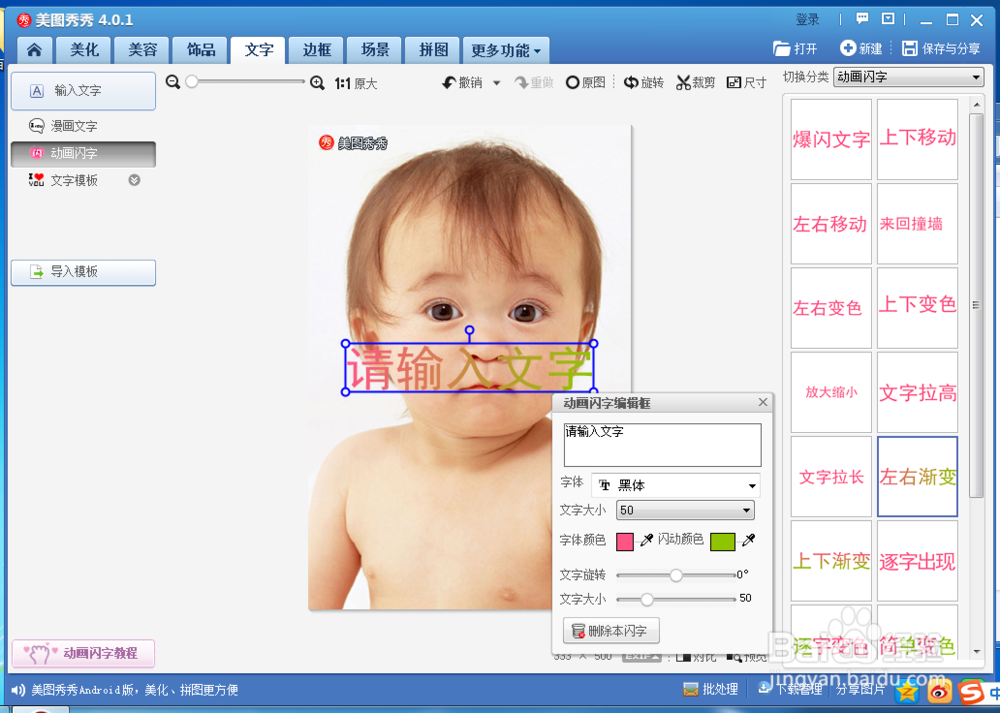Select the 左右渐变 animation effect thumbnail
This screenshot has height=713, width=1000.
click(916, 477)
